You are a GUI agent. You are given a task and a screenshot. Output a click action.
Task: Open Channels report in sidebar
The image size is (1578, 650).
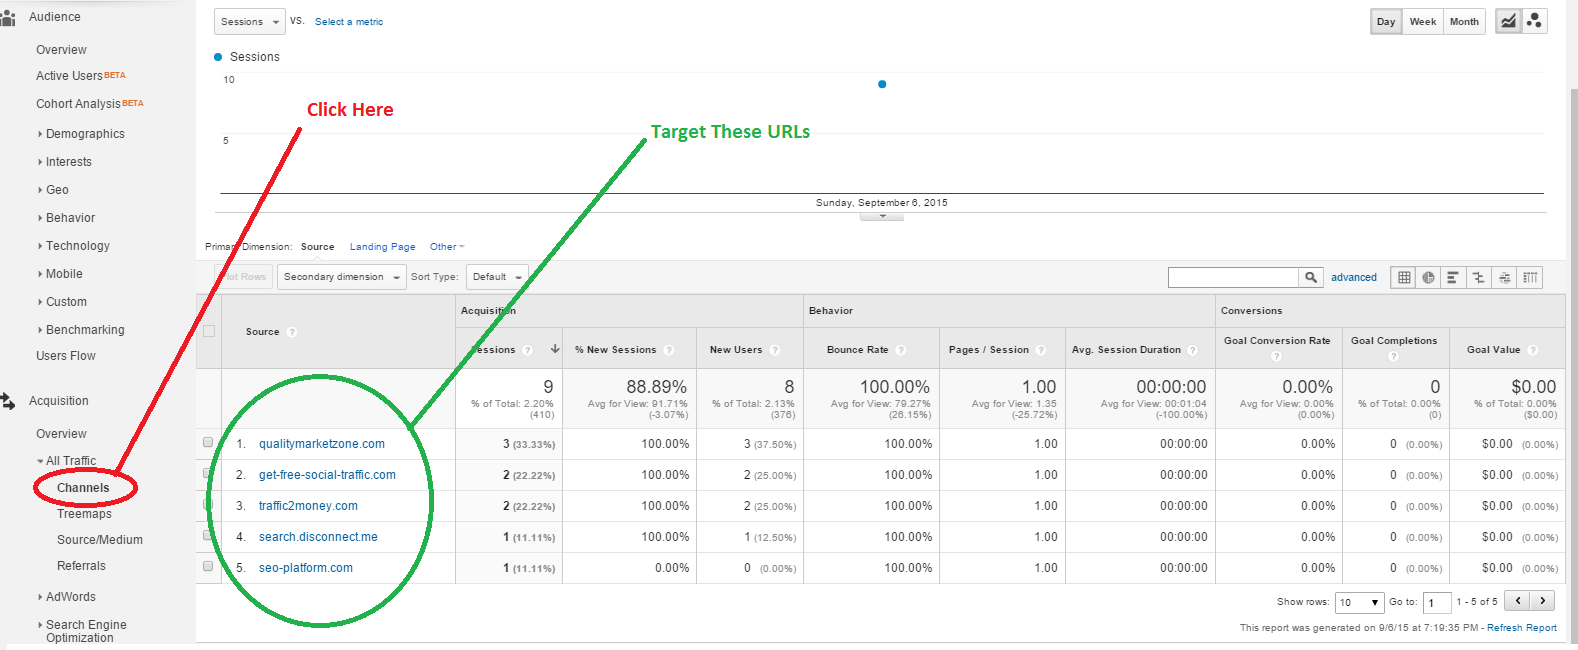click(x=83, y=488)
